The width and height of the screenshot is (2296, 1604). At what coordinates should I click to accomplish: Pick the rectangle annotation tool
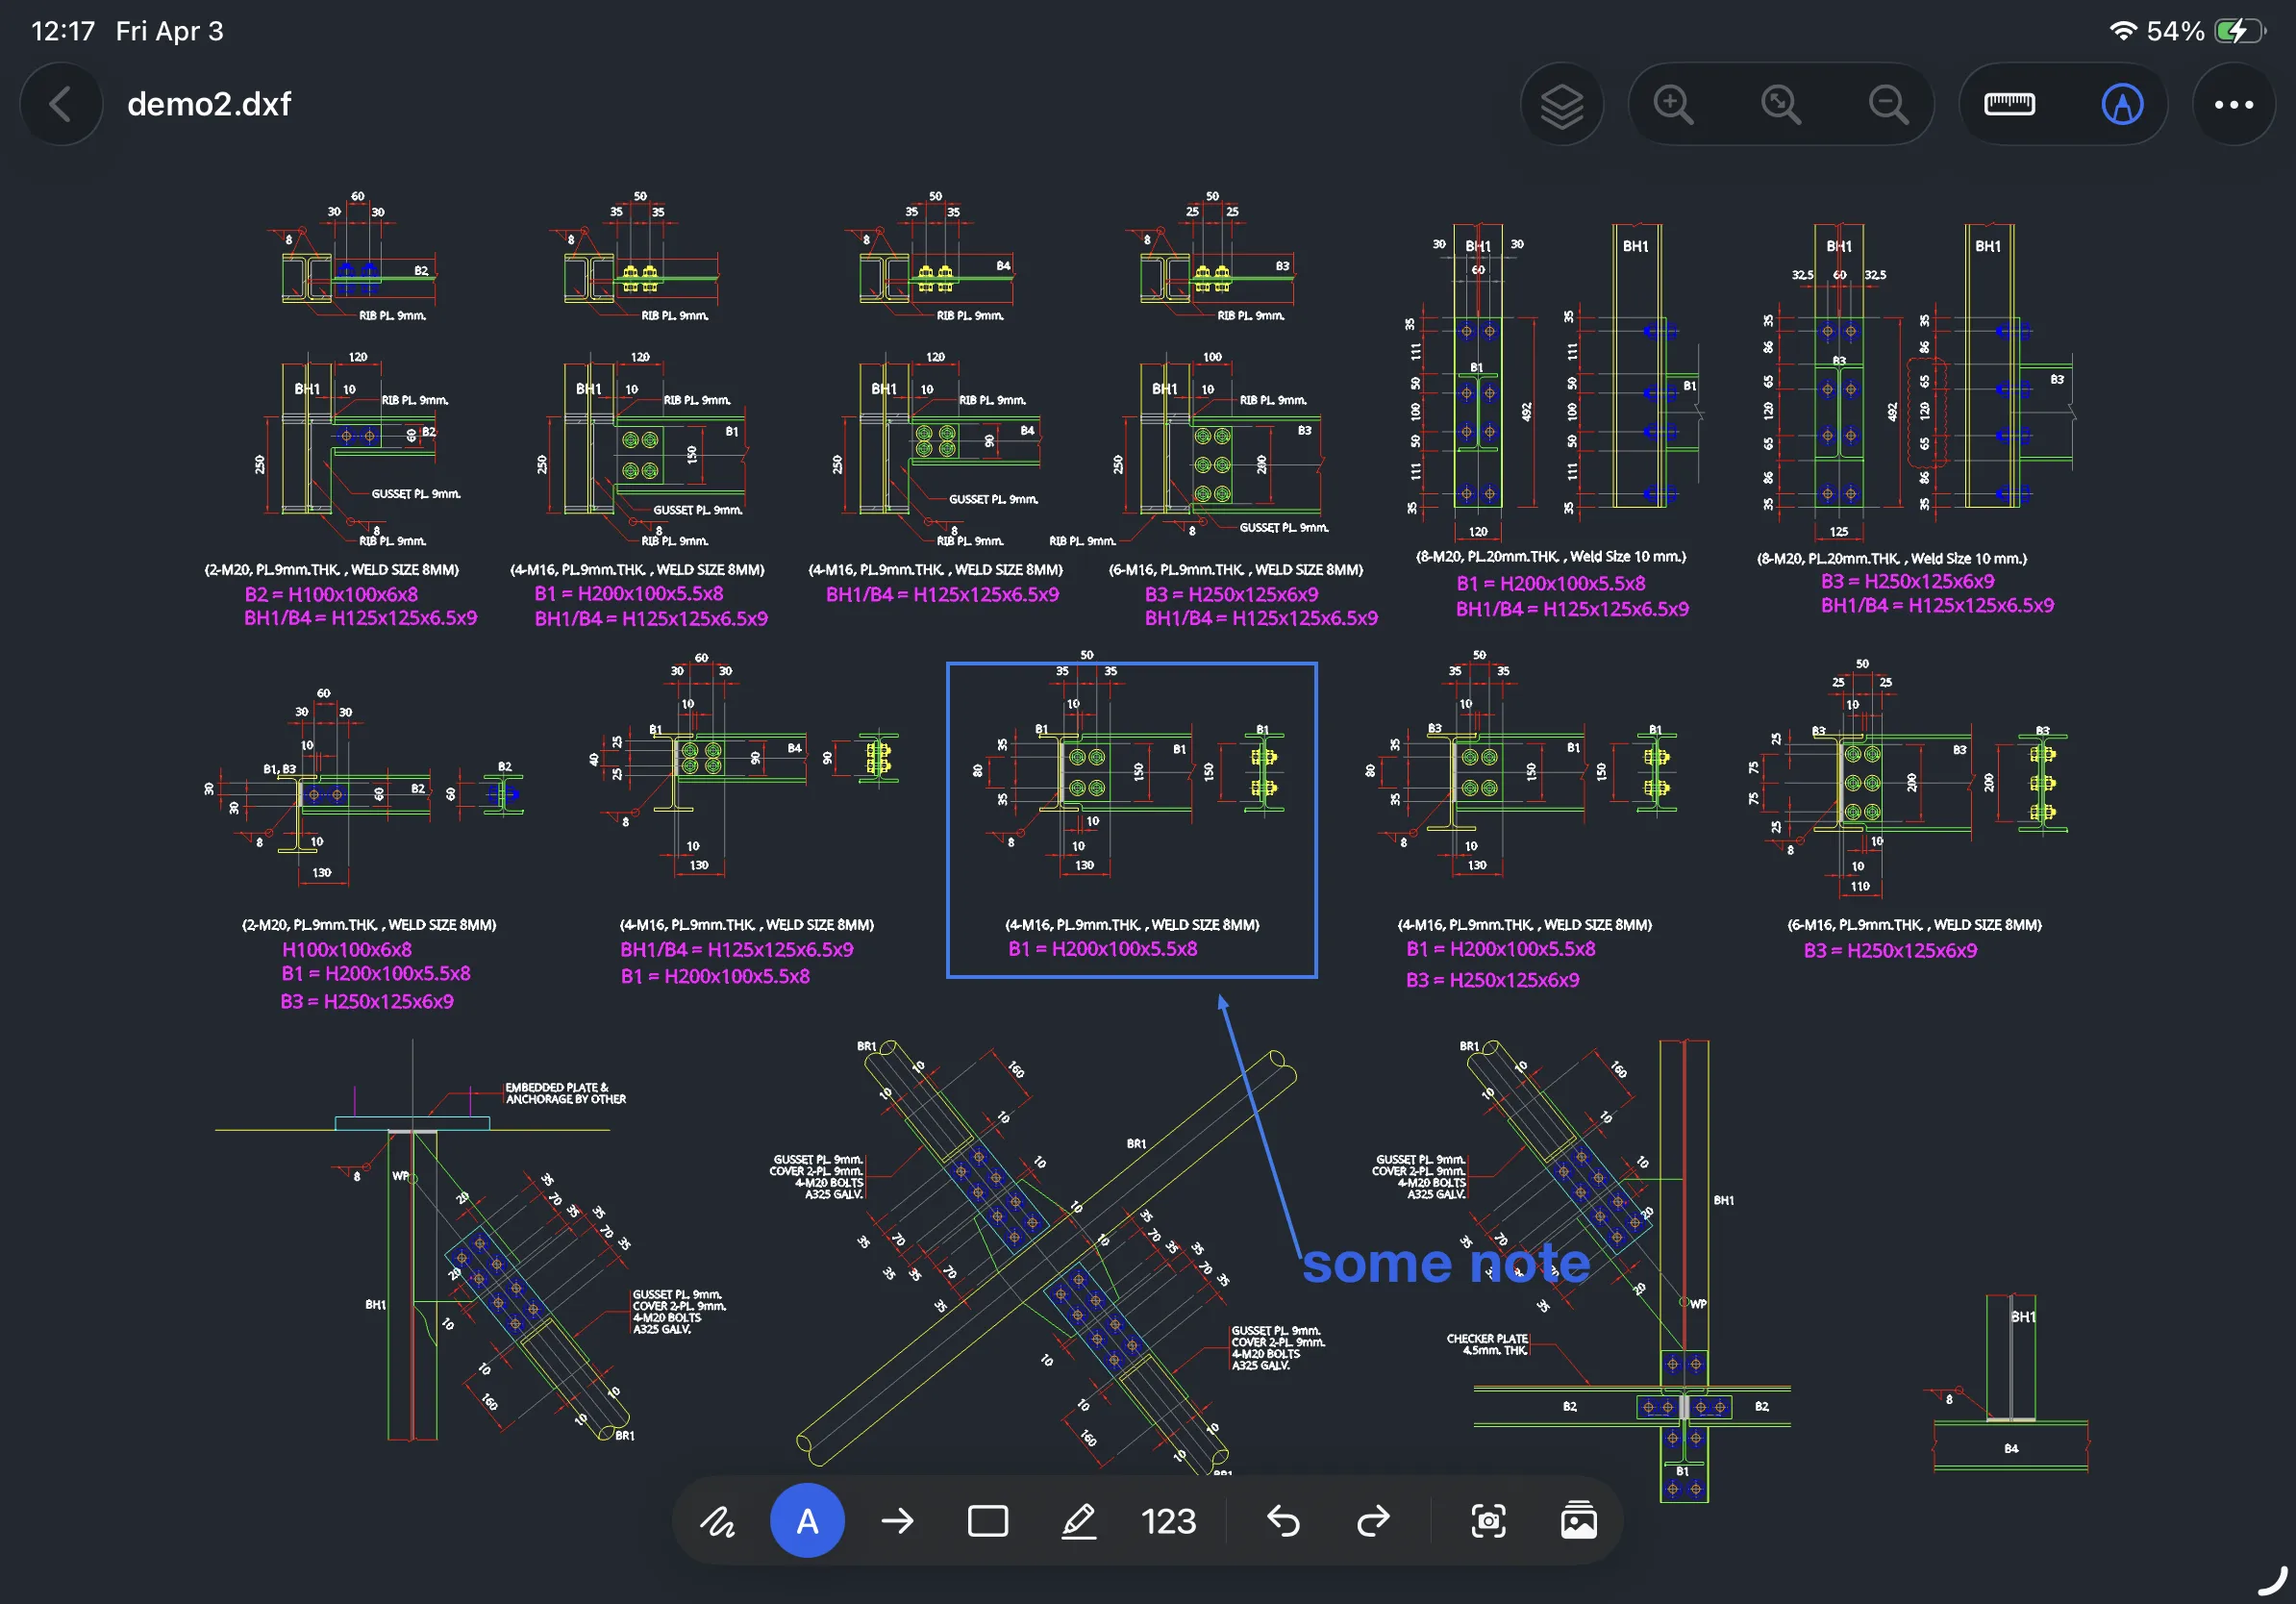pyautogui.click(x=987, y=1521)
